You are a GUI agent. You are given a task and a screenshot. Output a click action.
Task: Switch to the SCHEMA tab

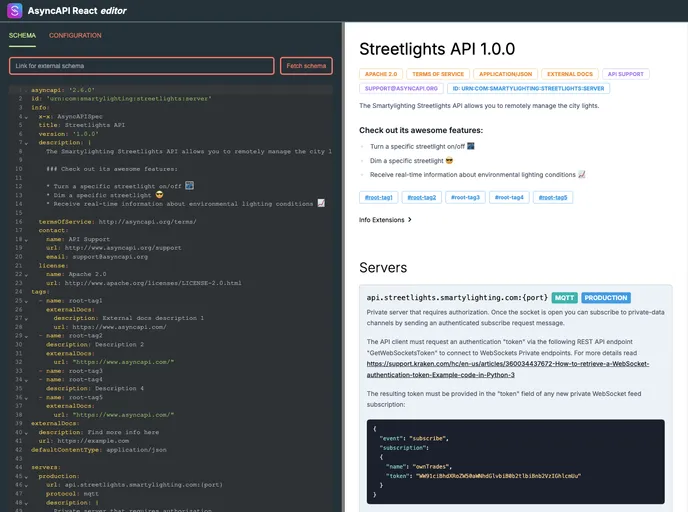click(22, 36)
